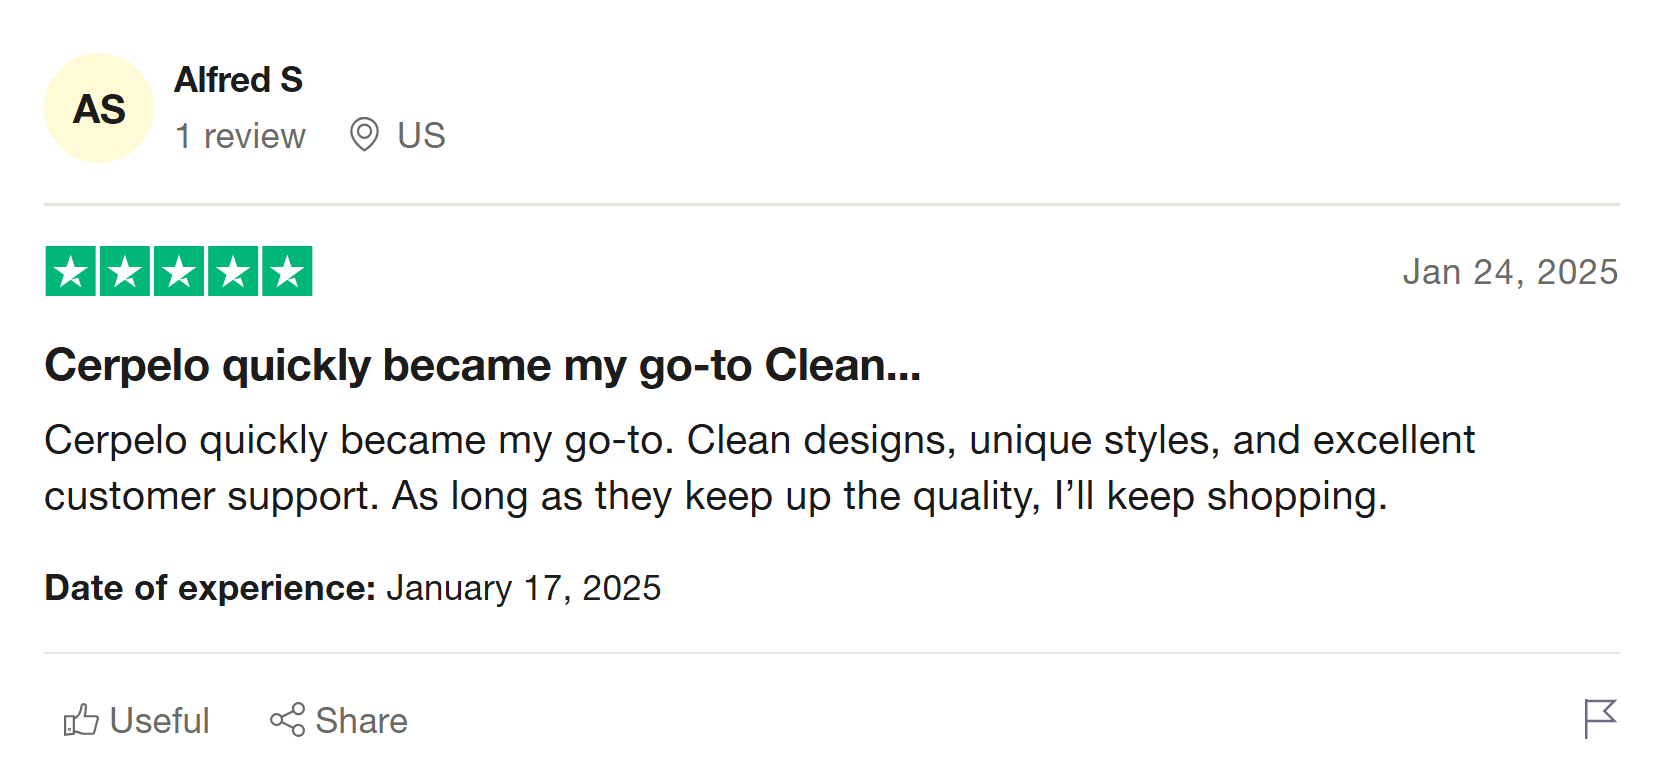The width and height of the screenshot is (1656, 781).
Task: Open the review title "Cerpelo quickly became my go-to Clean..."
Action: [482, 365]
